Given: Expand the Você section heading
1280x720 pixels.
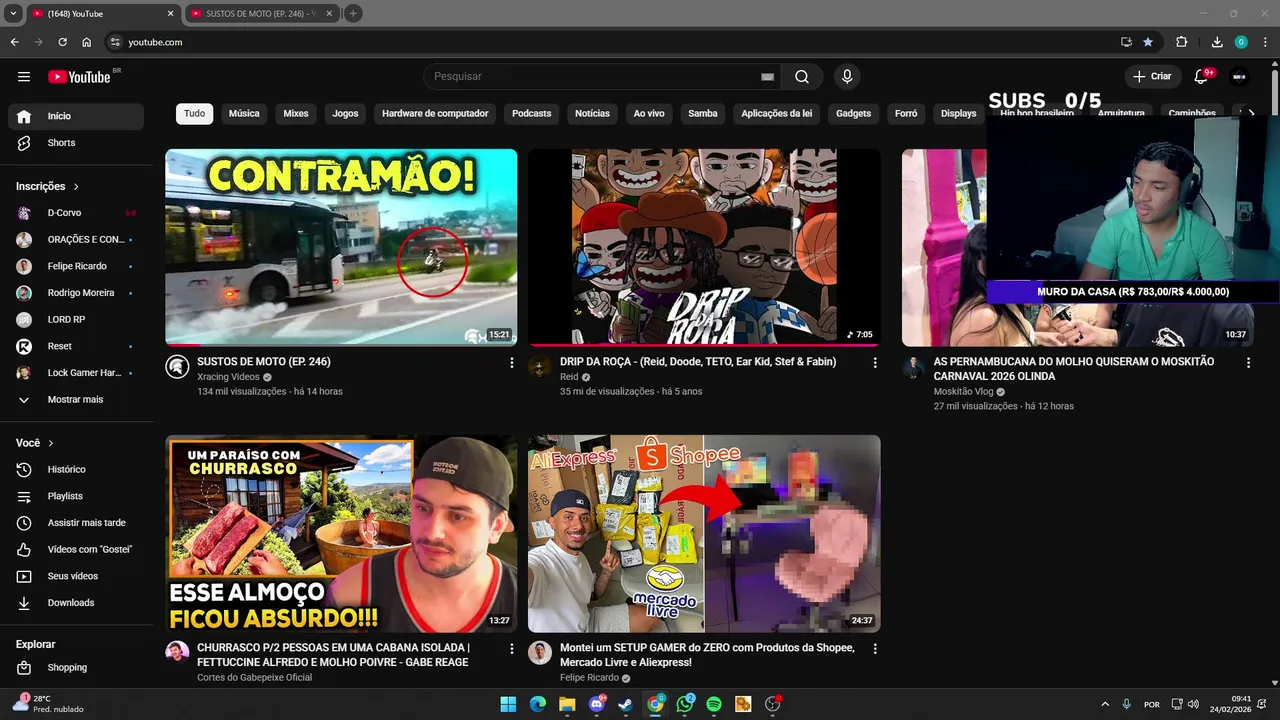Looking at the screenshot, I should pos(35,443).
